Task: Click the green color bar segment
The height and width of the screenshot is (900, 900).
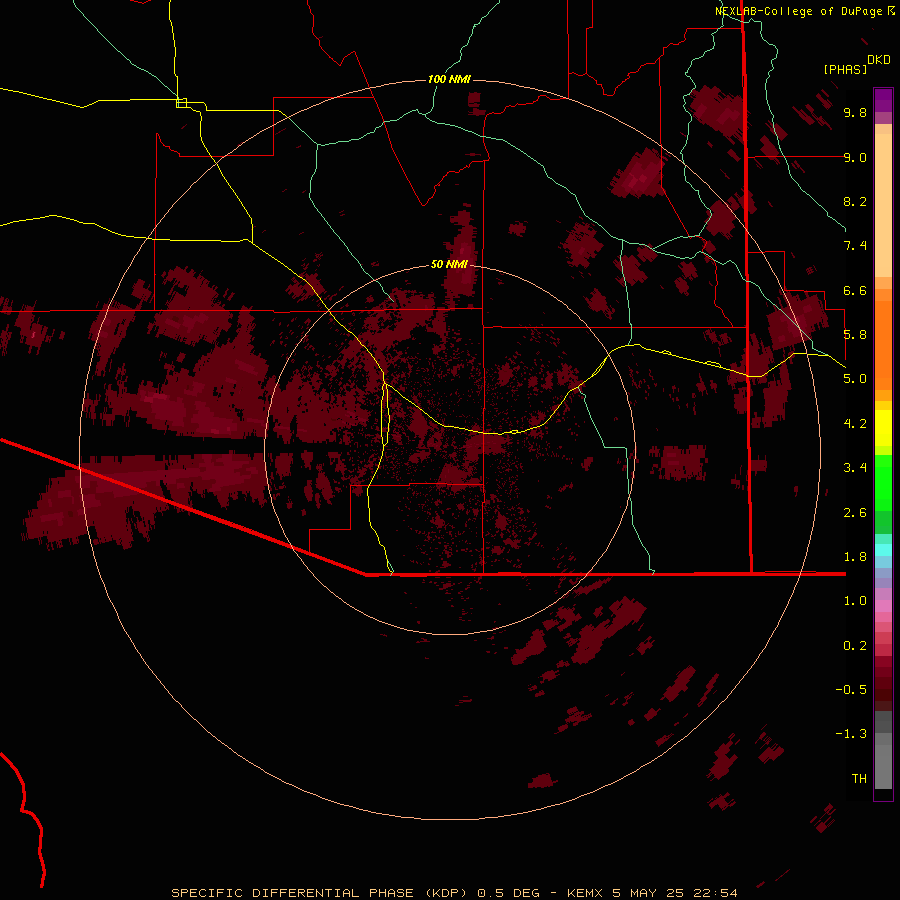Action: click(x=883, y=483)
